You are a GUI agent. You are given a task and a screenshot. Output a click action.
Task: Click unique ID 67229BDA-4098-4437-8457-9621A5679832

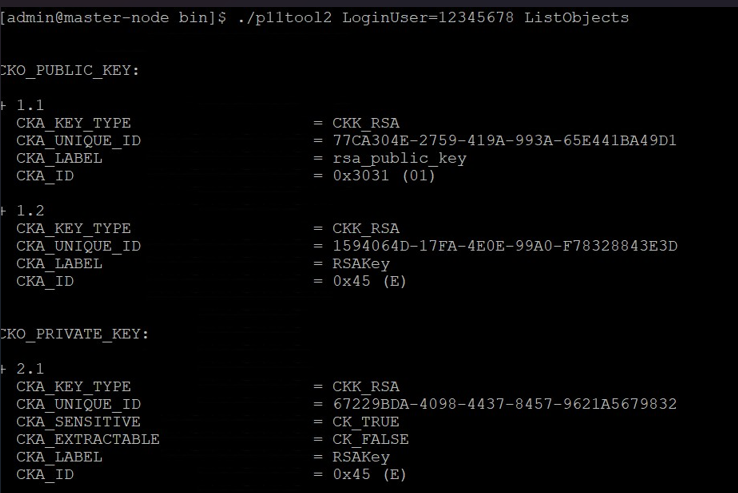pos(505,404)
